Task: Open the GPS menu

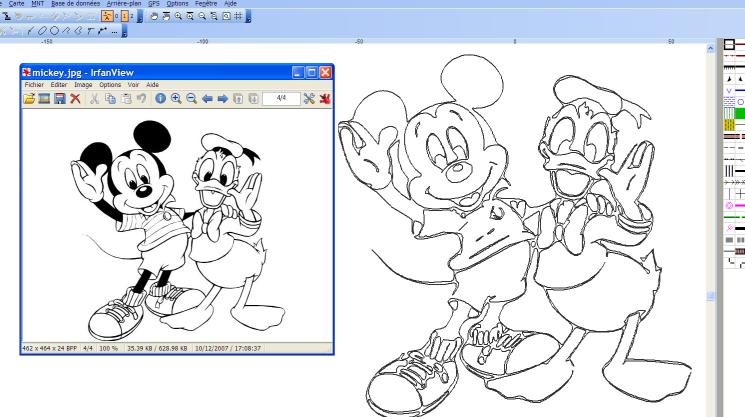Action: pos(154,3)
